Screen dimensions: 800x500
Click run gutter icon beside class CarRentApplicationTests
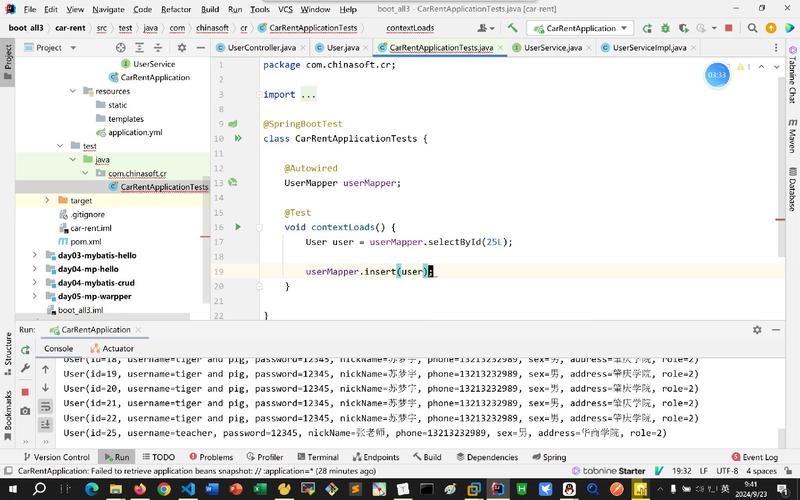pyautogui.click(x=238, y=138)
